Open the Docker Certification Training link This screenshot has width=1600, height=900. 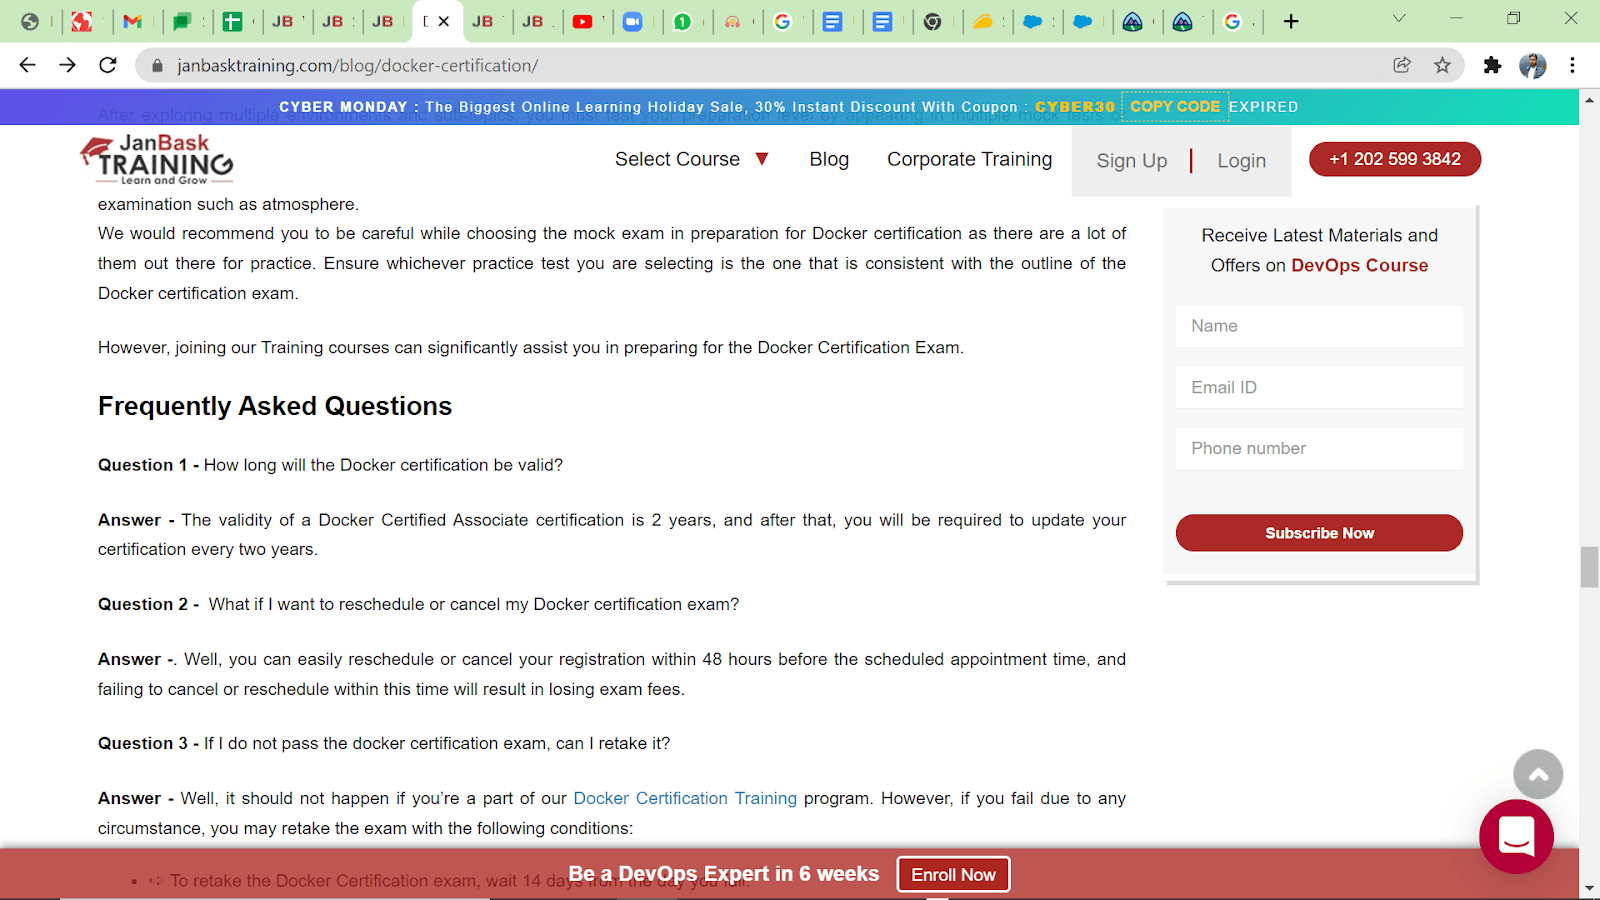(685, 798)
